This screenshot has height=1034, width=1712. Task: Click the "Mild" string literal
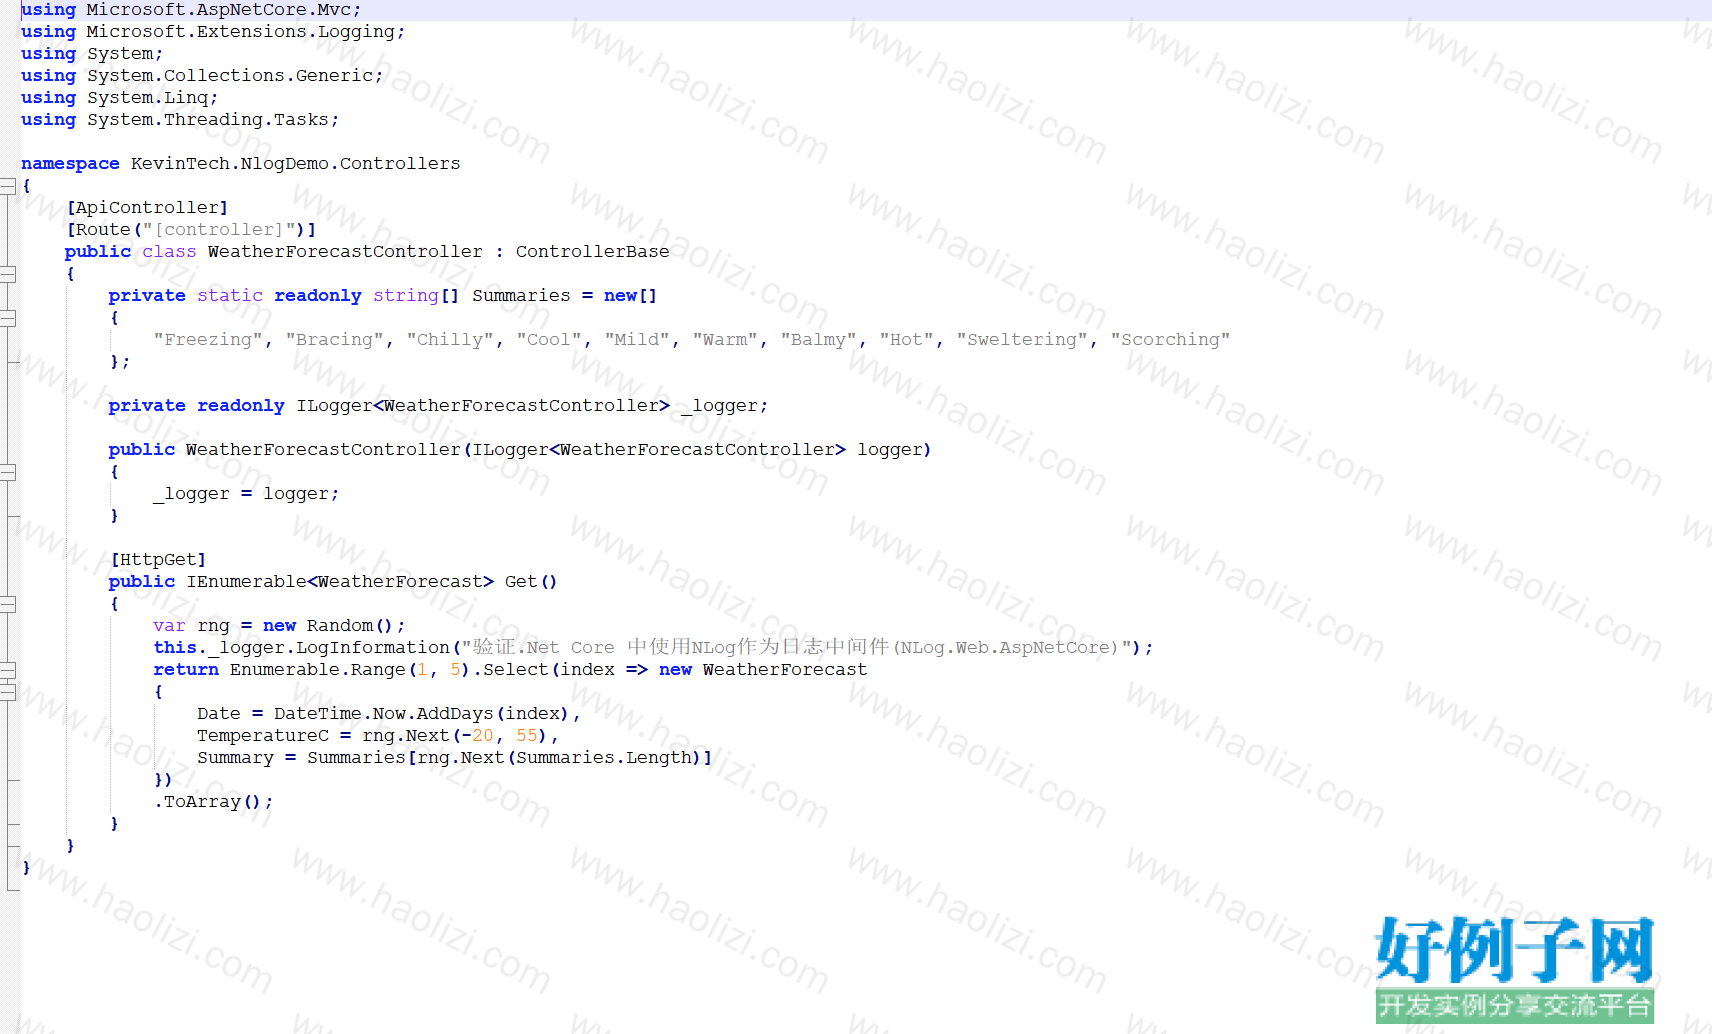pyautogui.click(x=637, y=340)
